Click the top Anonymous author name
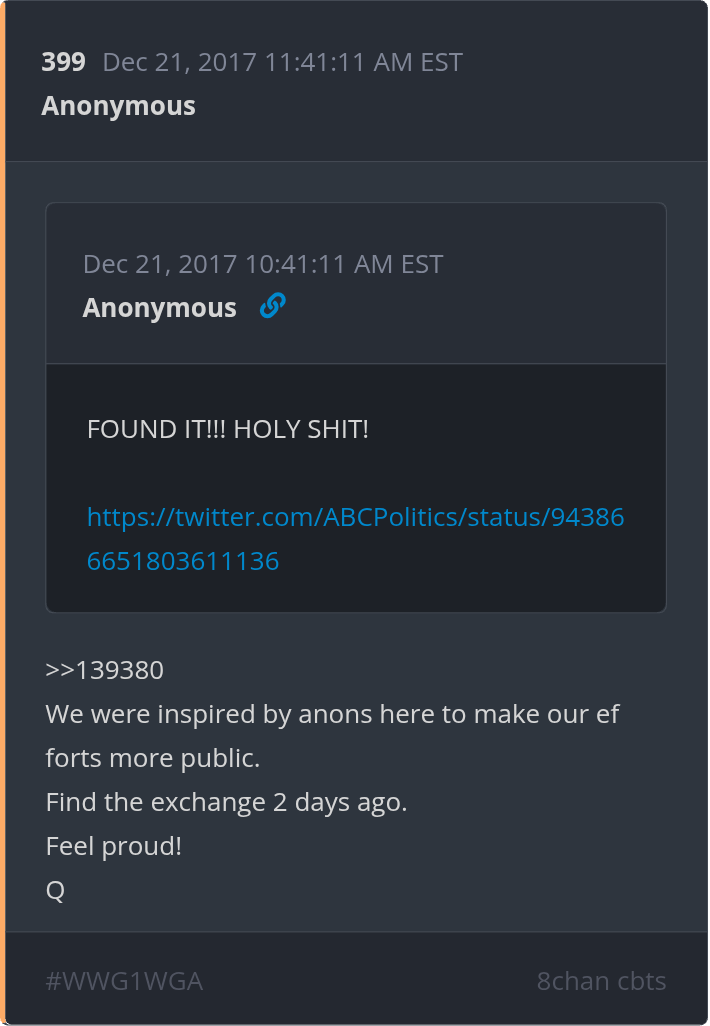This screenshot has width=710, height=1026. pyautogui.click(x=118, y=106)
